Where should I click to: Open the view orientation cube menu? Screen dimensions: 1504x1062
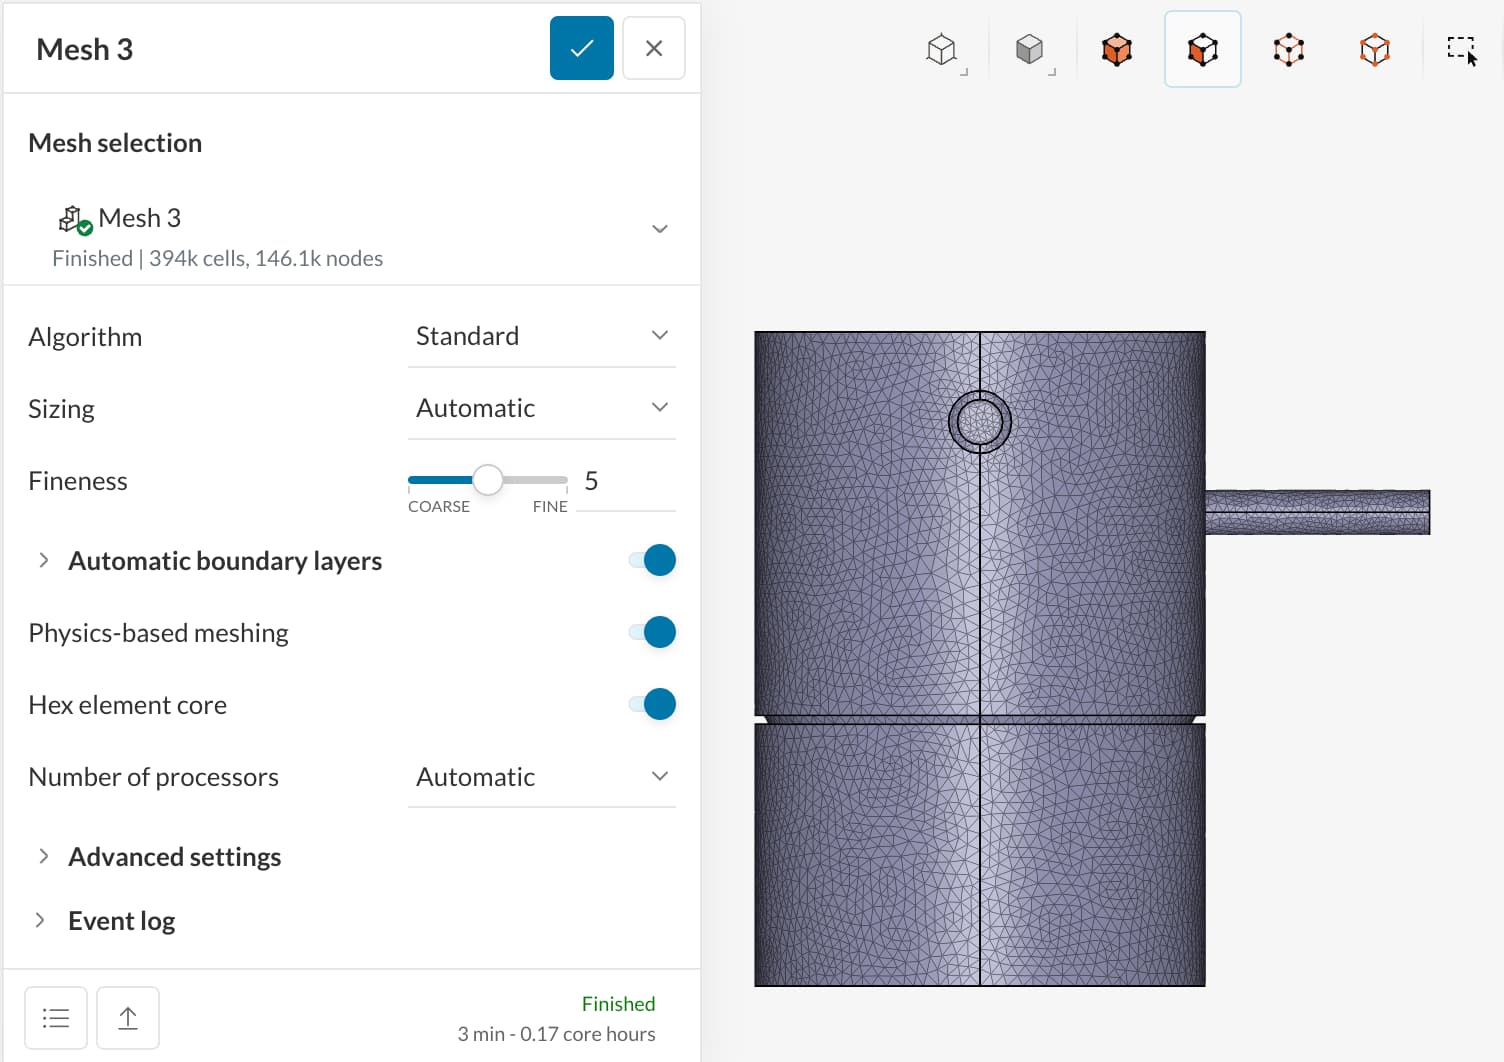pyautogui.click(x=942, y=49)
